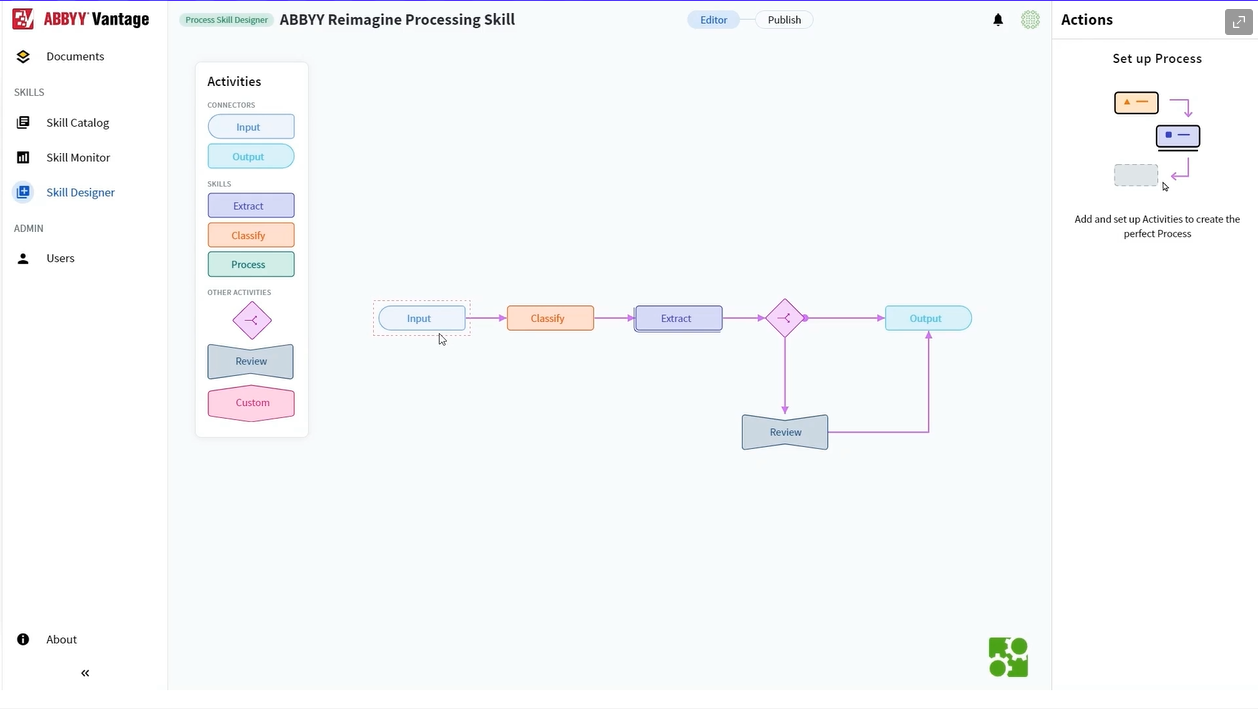Click the Skill Catalog icon

coord(23,123)
